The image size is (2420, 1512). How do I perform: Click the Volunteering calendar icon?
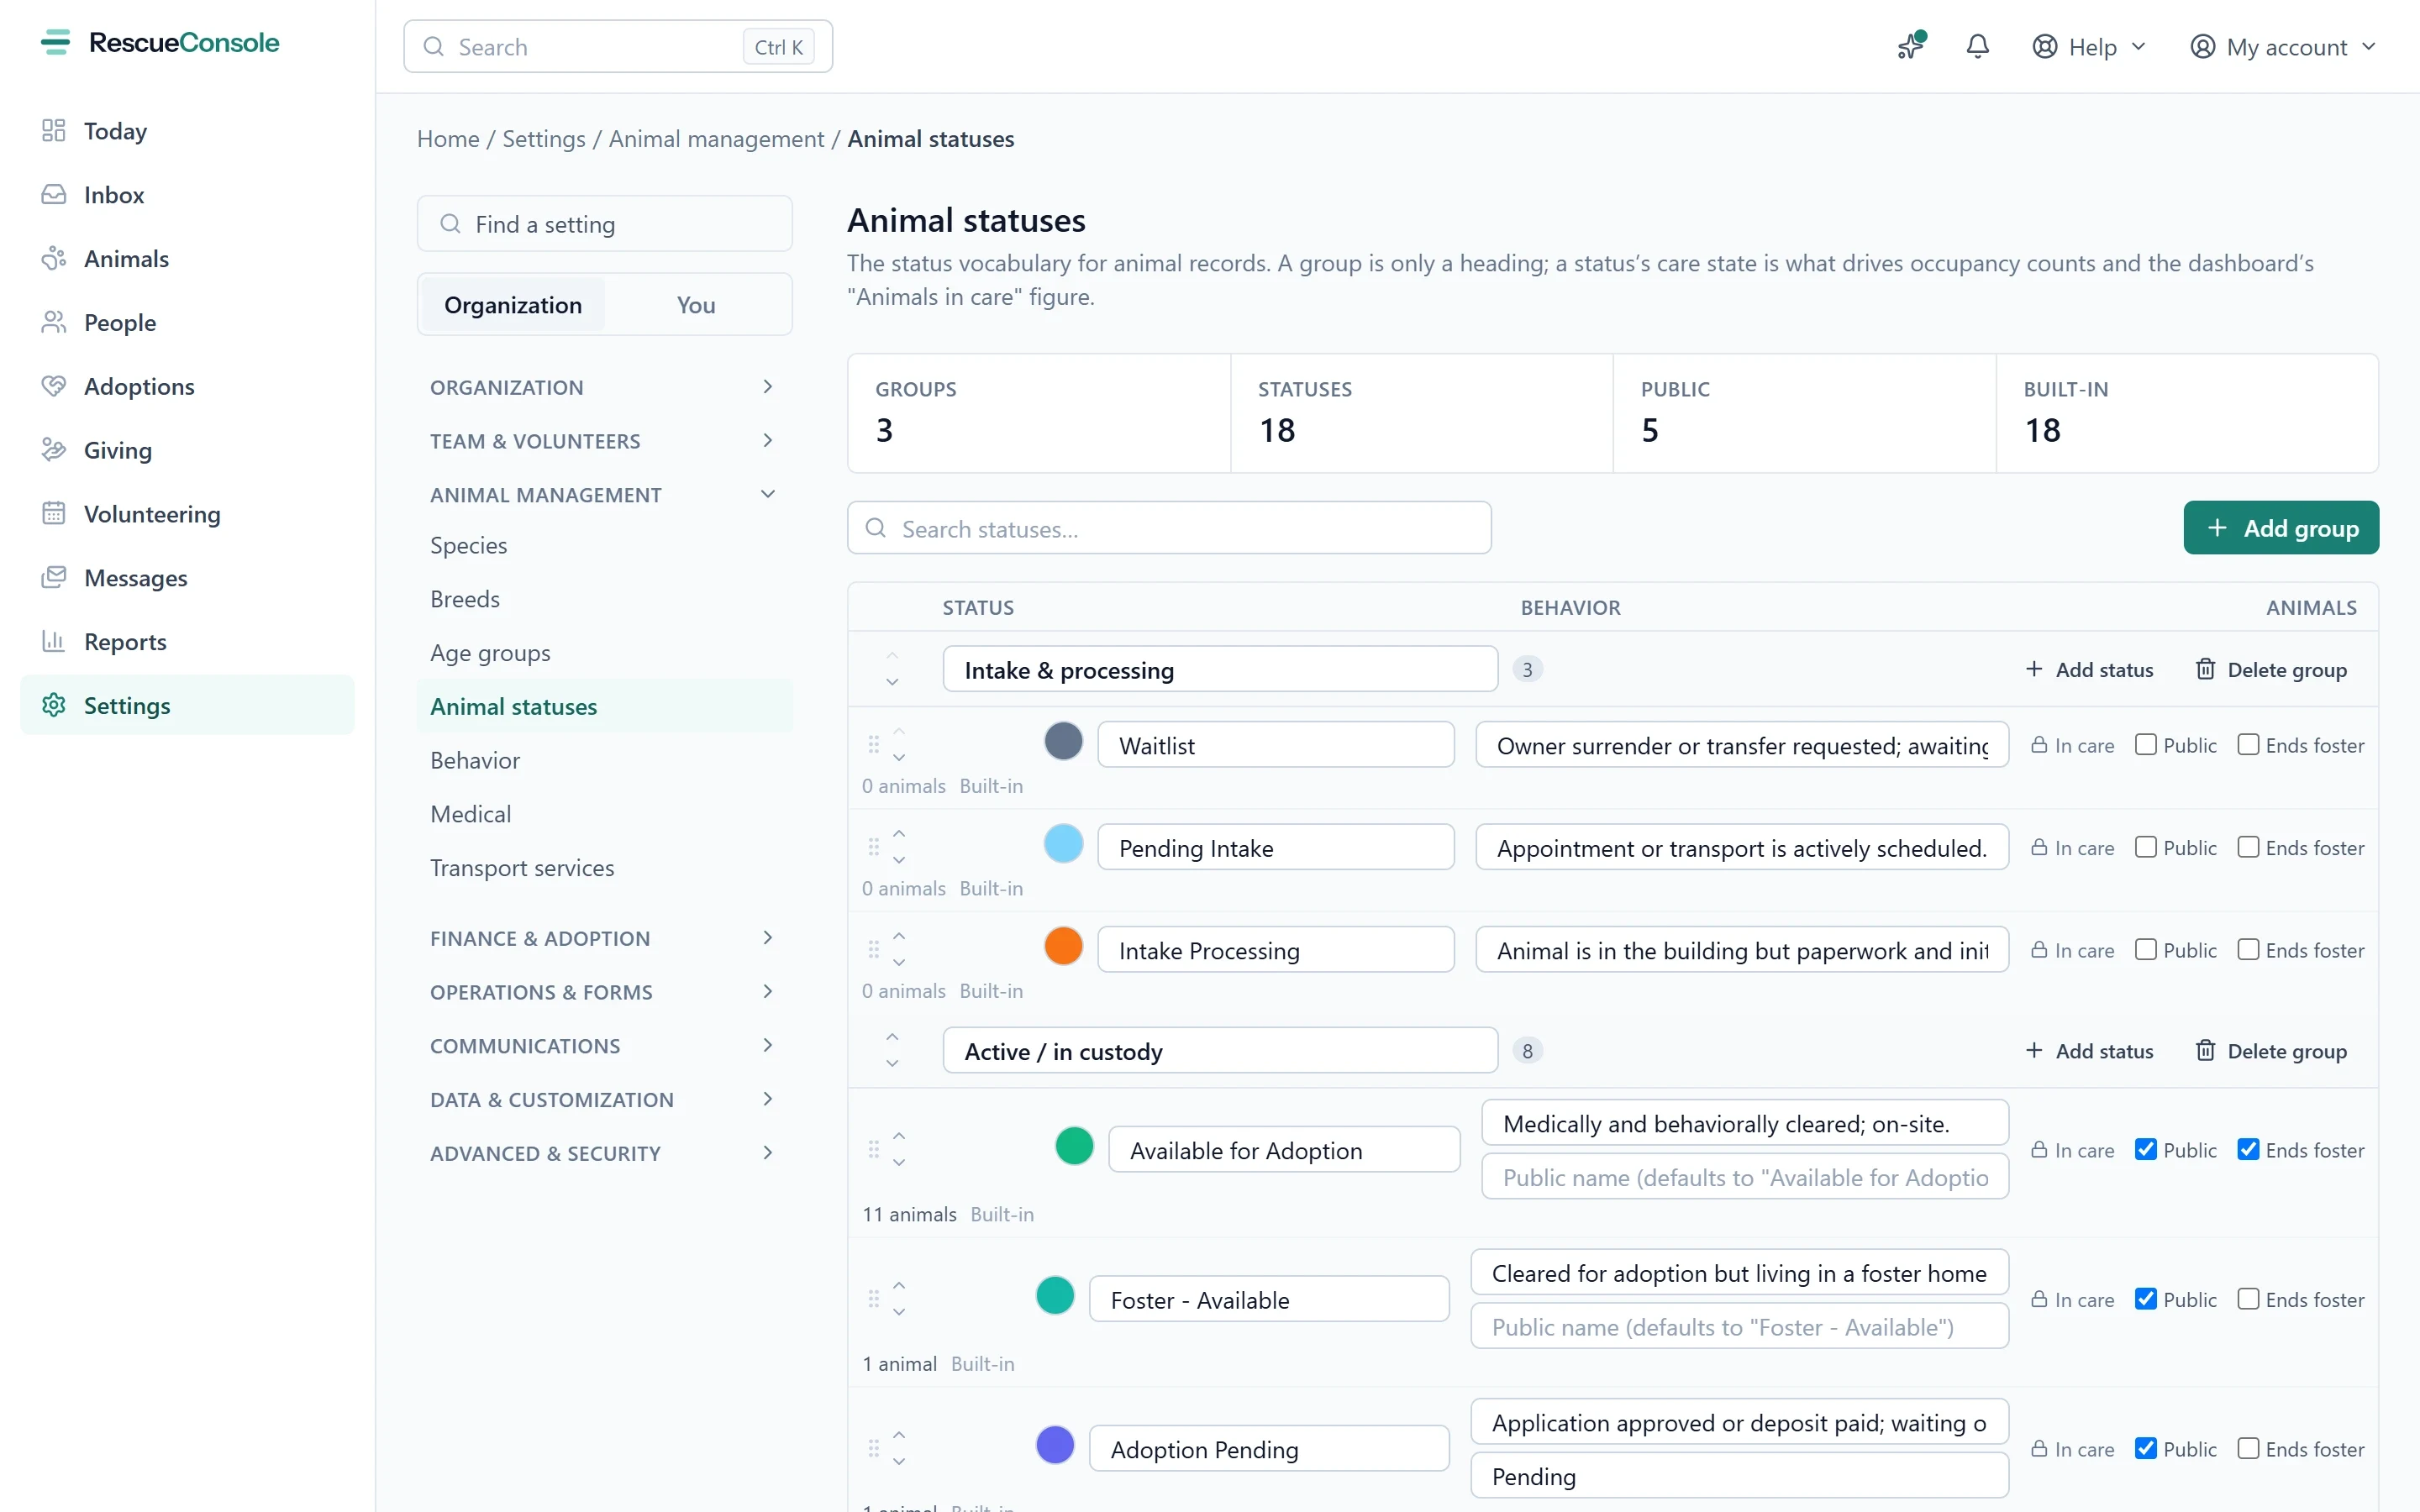53,514
